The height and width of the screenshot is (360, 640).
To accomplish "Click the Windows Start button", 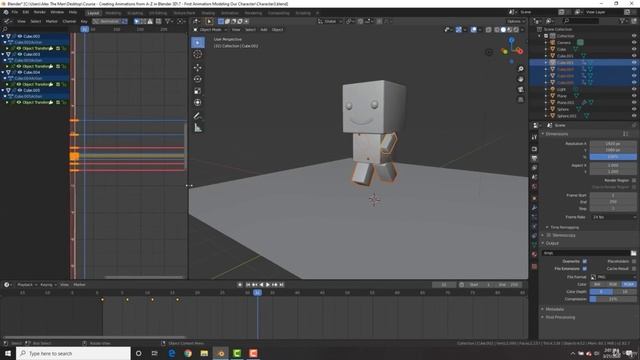I will [x=8, y=353].
